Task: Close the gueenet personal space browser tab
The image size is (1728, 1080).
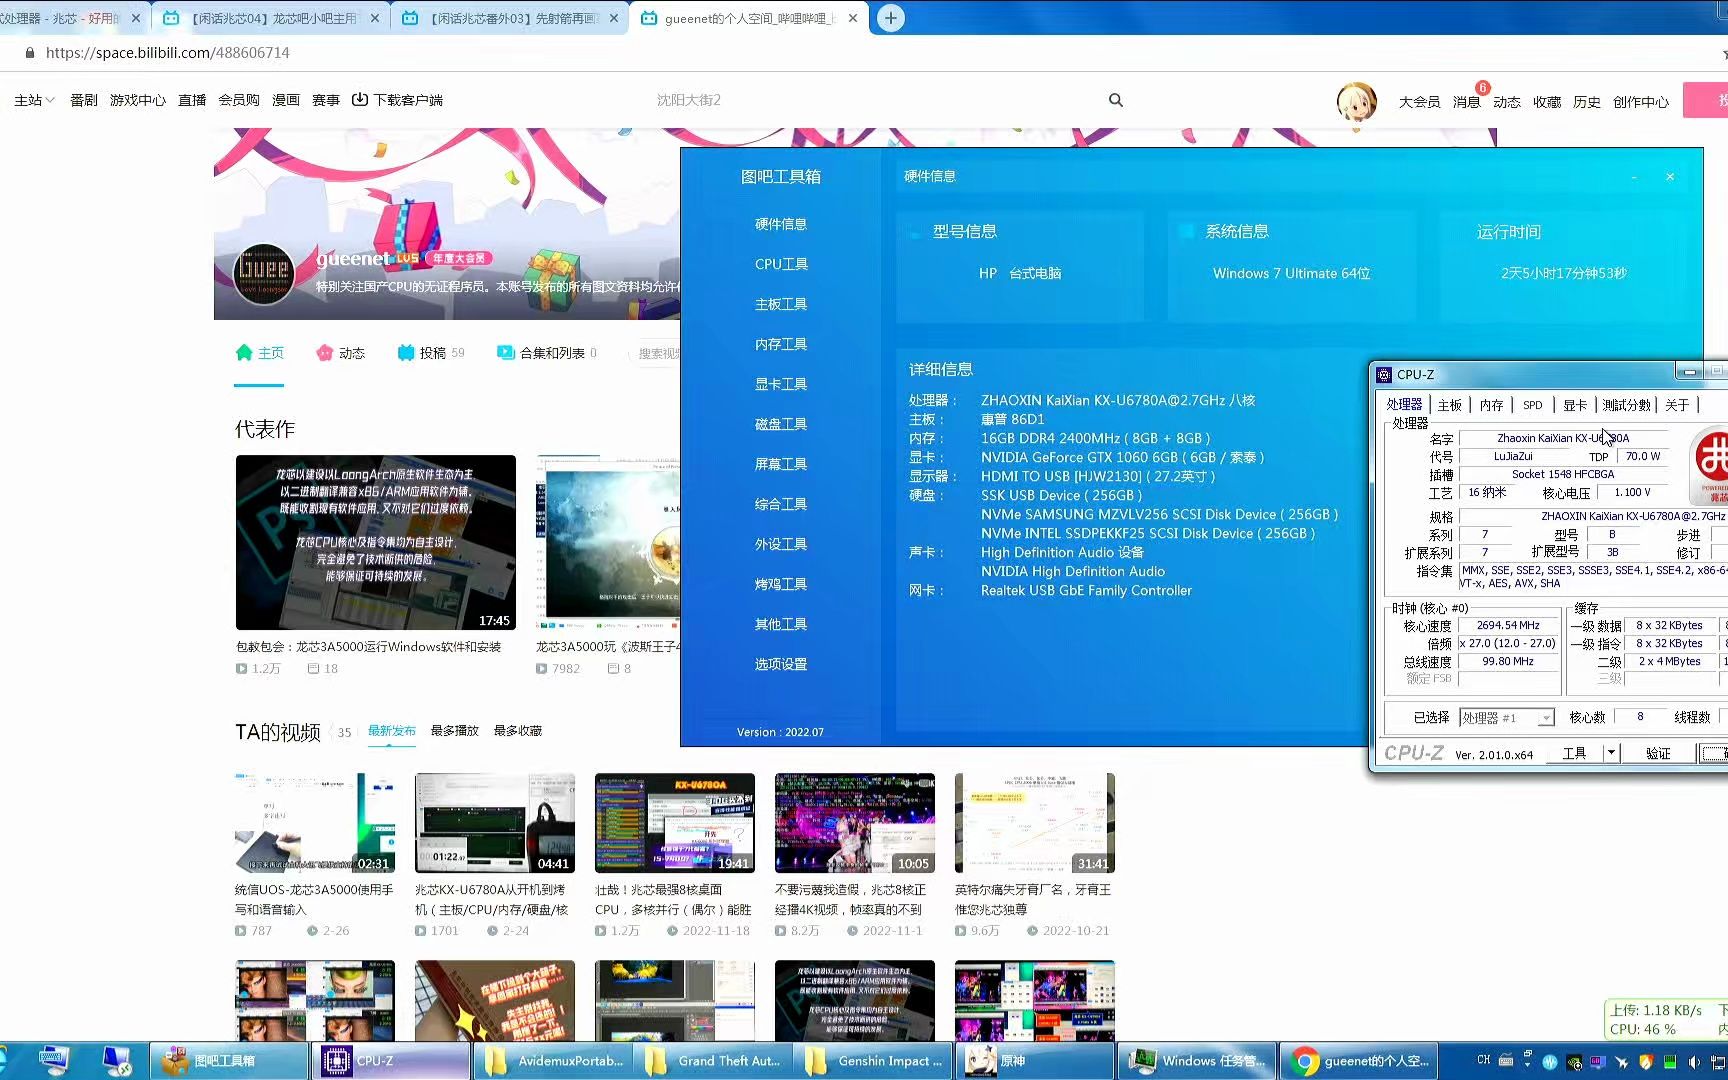Action: tap(853, 18)
